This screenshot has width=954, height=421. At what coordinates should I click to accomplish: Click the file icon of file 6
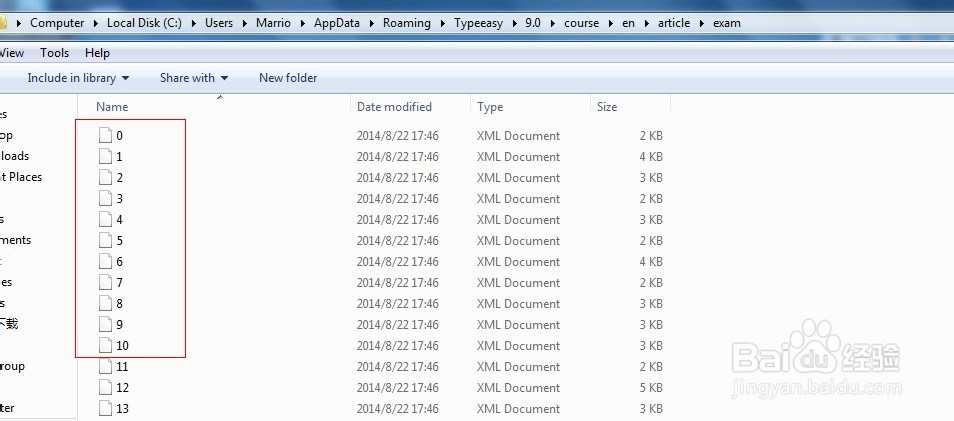click(105, 261)
